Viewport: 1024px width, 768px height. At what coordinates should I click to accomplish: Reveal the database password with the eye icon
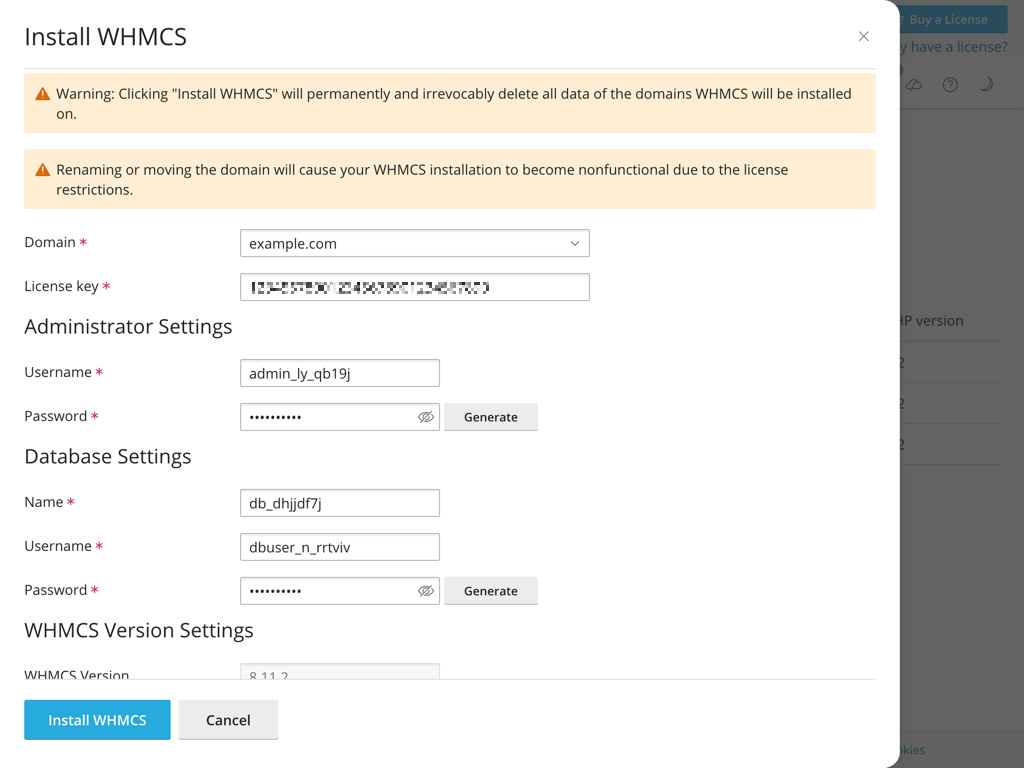click(424, 591)
